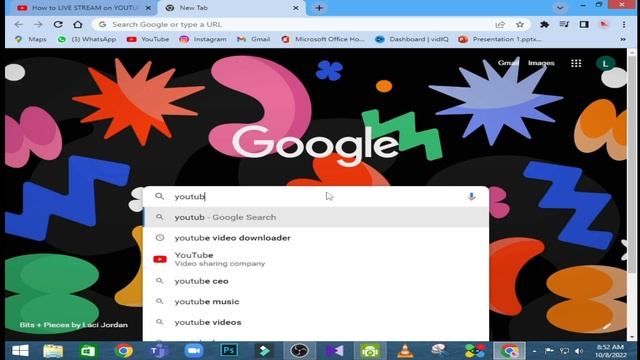The image size is (640, 360).
Task: Open the Gmail link at top right
Action: point(508,63)
